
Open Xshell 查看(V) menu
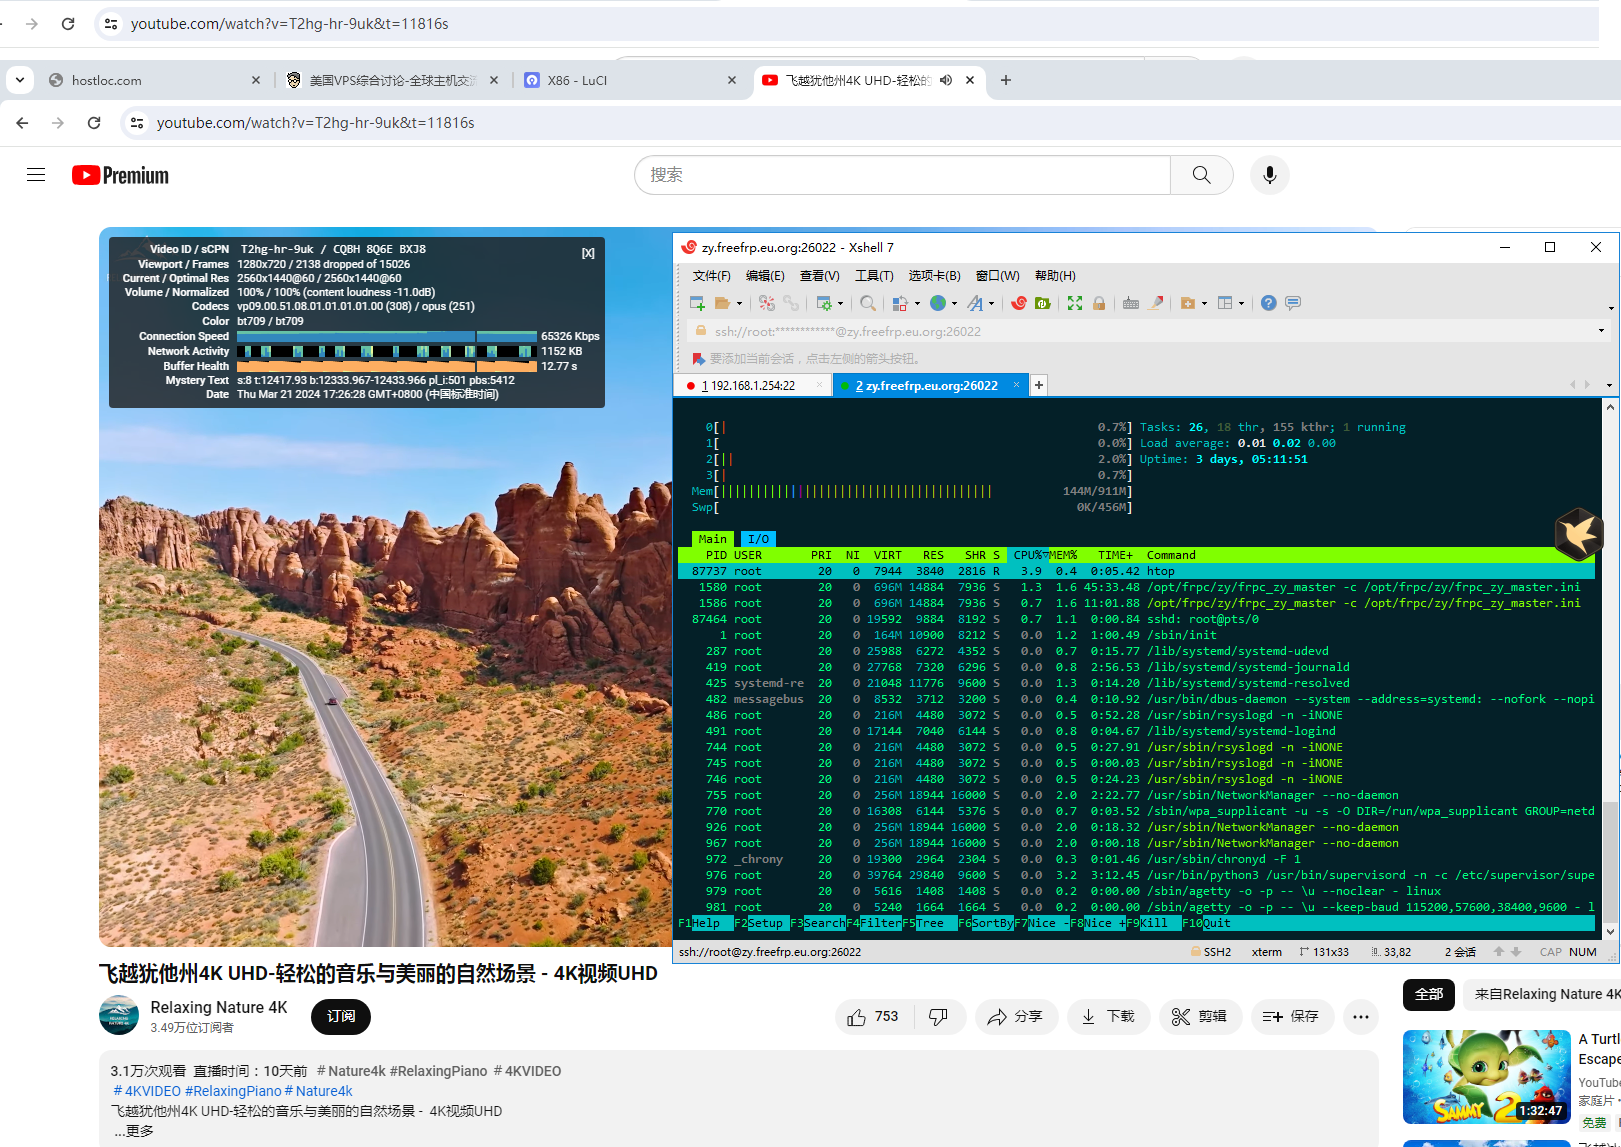point(819,276)
